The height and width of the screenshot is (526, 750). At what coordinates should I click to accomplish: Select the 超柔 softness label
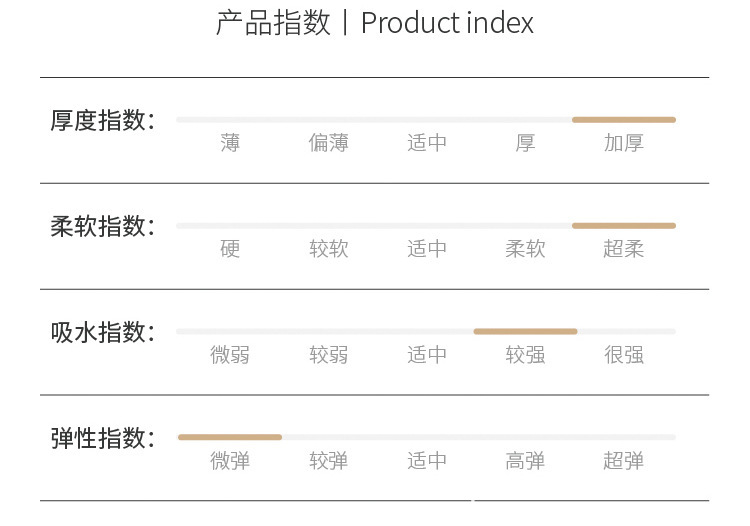624,249
